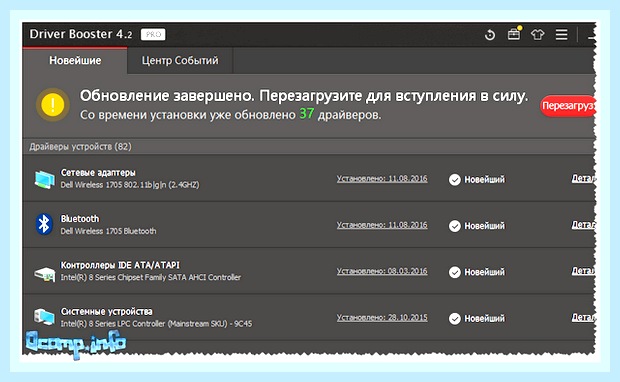Click checkmark icon in Контроллеры IDE row

[x=455, y=272]
